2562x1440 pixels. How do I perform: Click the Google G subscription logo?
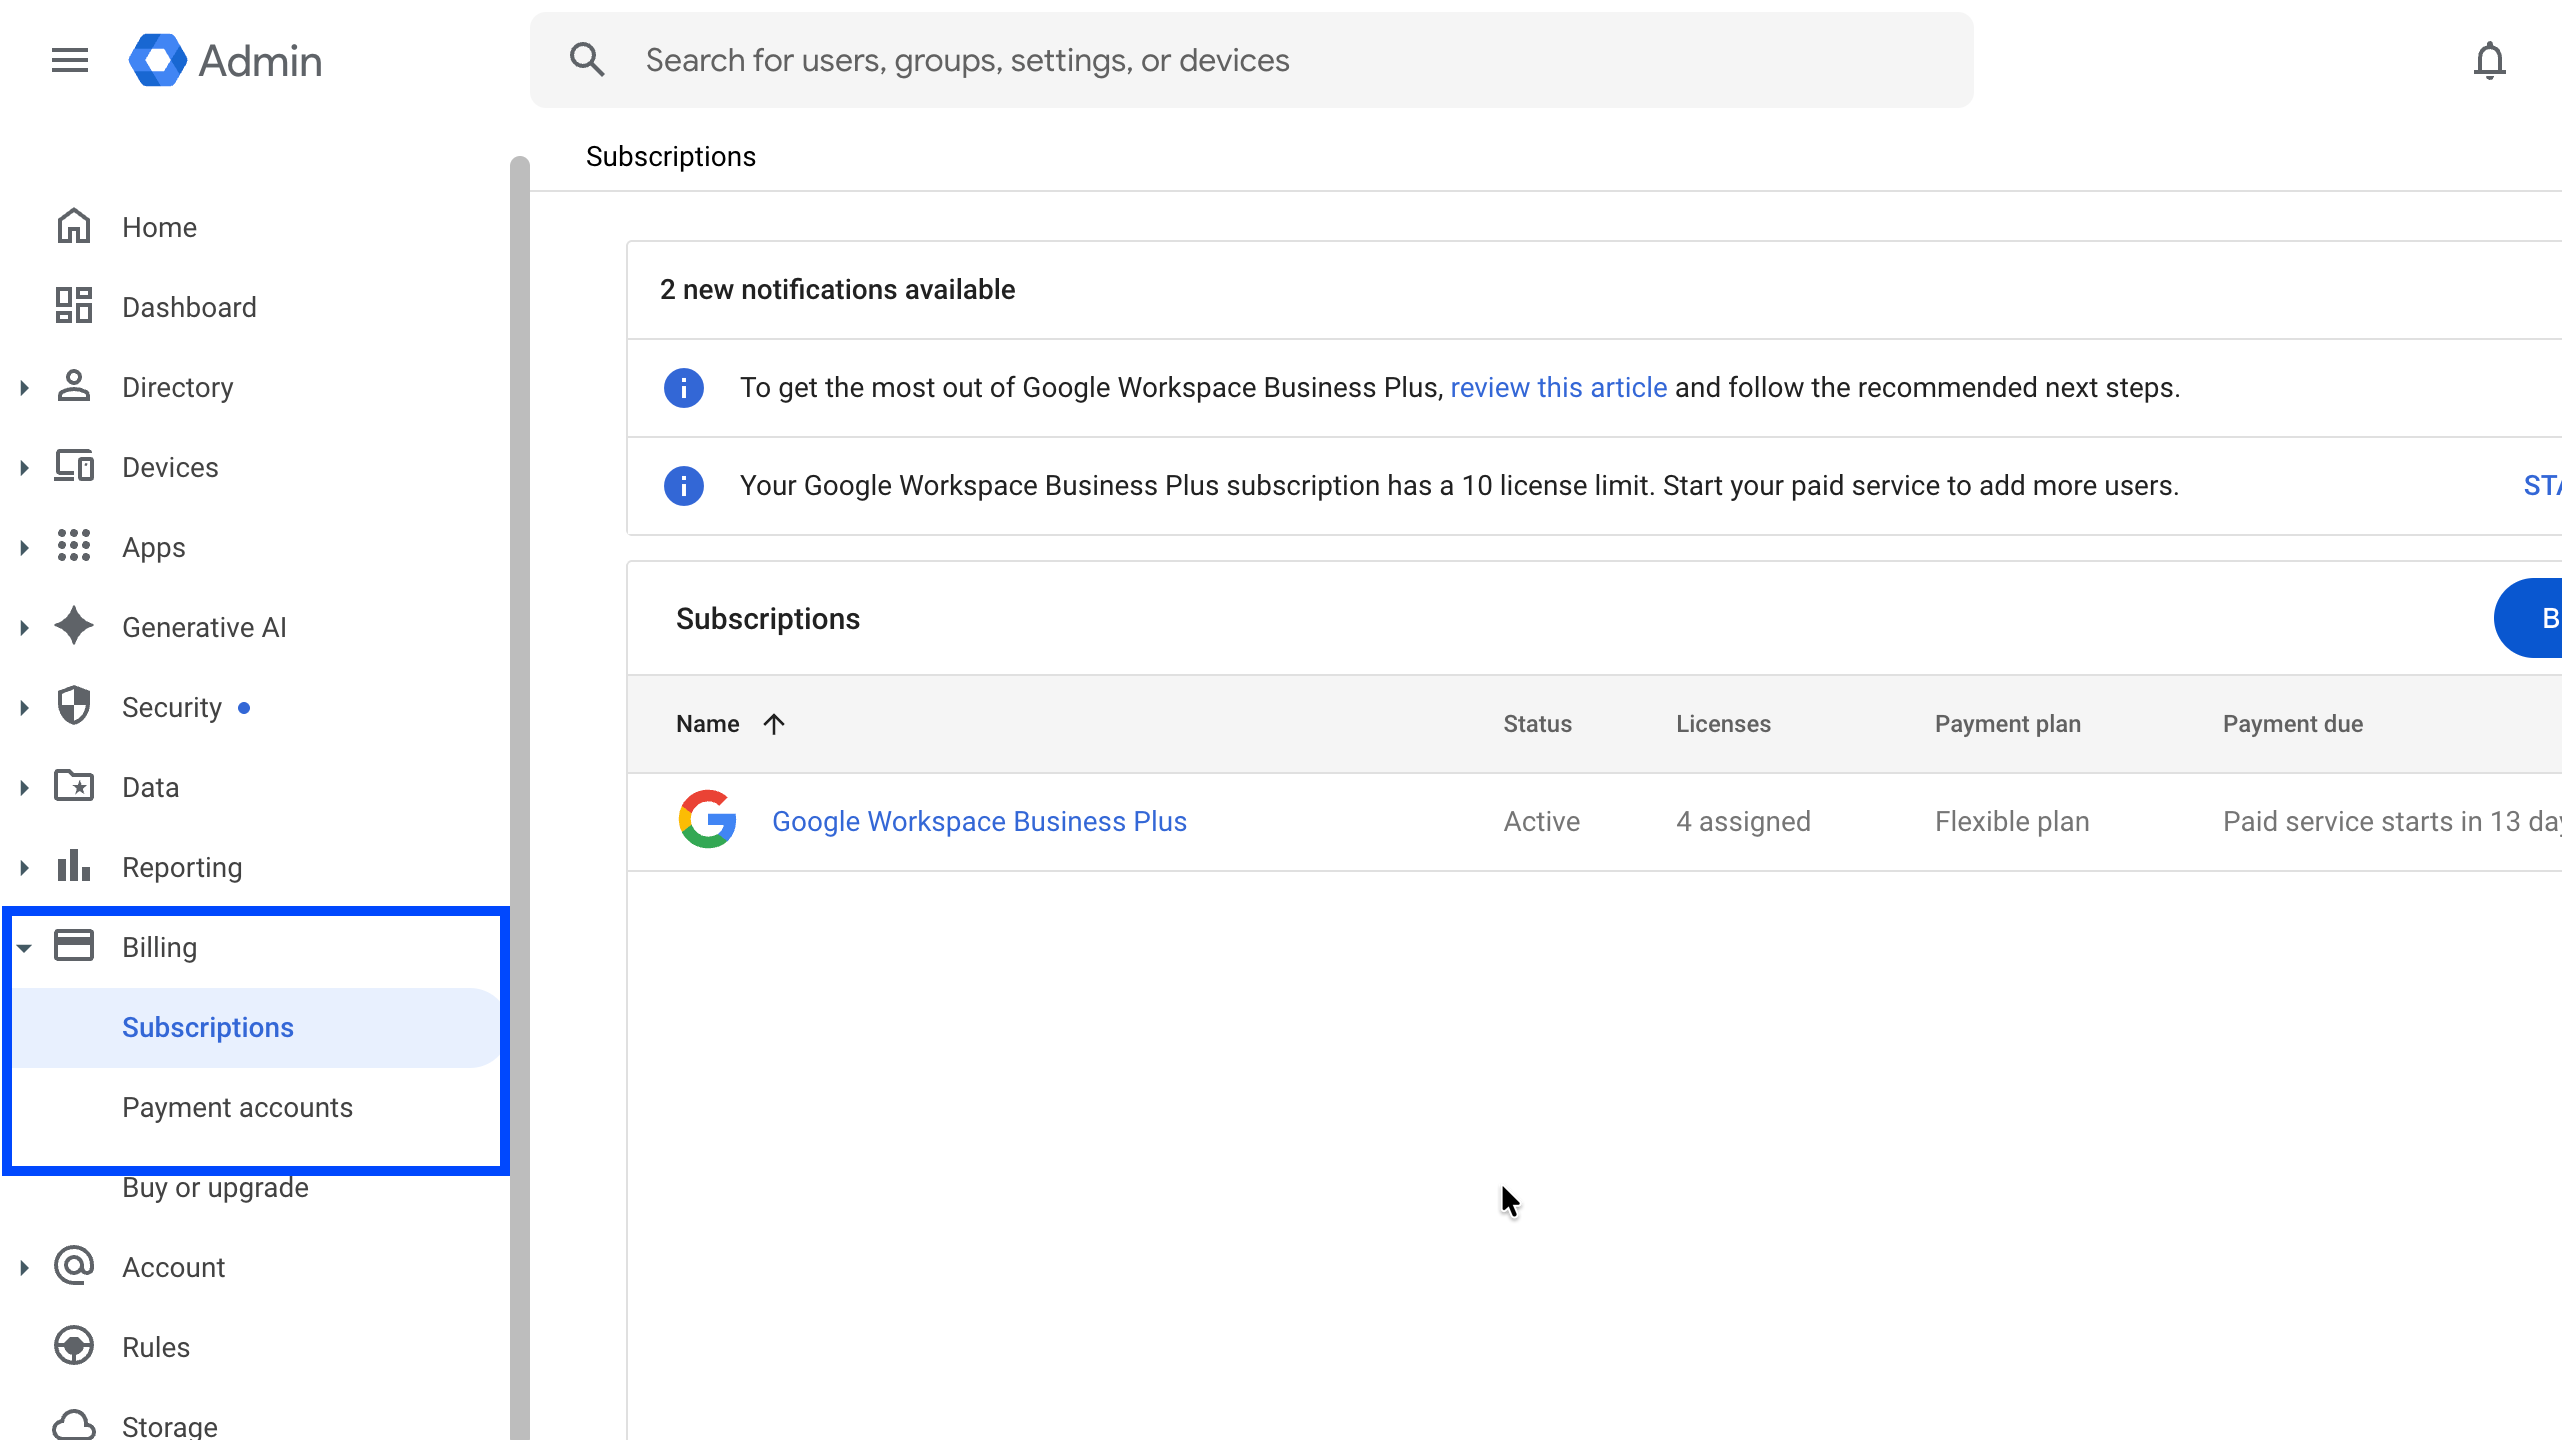(707, 820)
